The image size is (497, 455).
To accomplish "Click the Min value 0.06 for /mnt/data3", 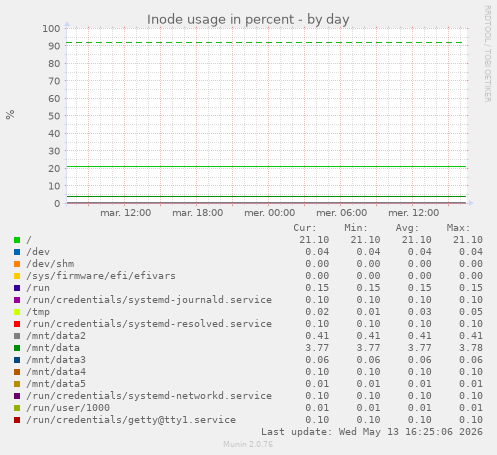I will 368,360.
